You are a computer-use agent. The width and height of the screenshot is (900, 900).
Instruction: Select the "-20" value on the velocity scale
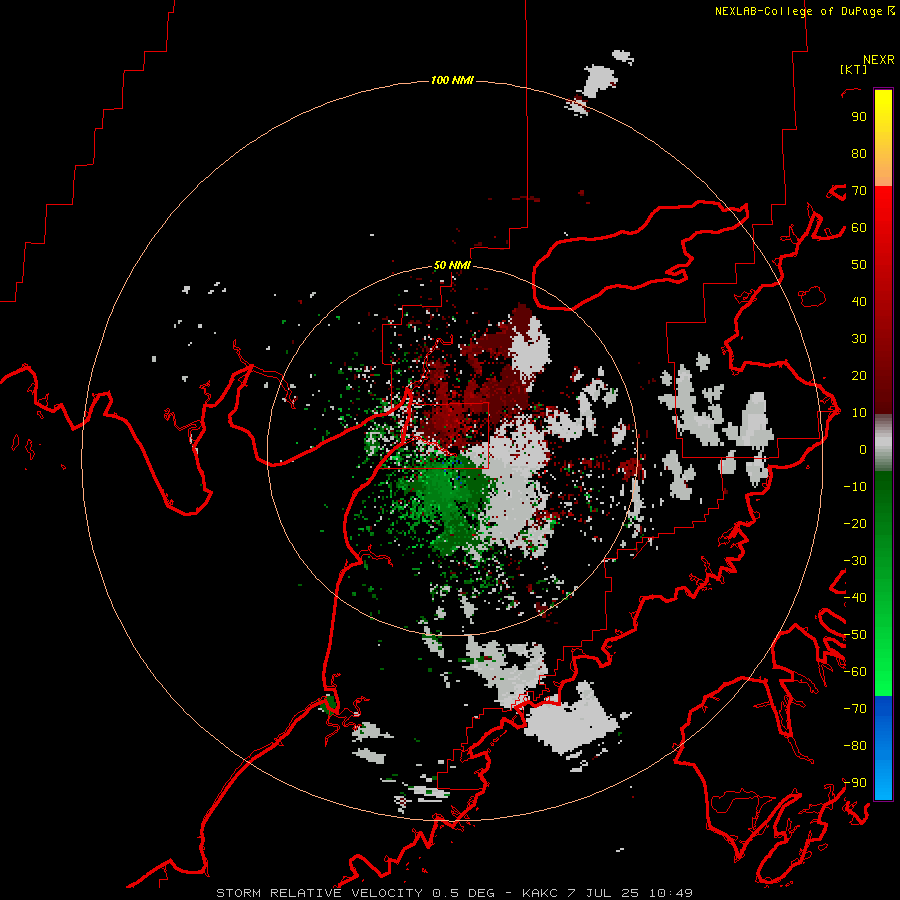[855, 523]
